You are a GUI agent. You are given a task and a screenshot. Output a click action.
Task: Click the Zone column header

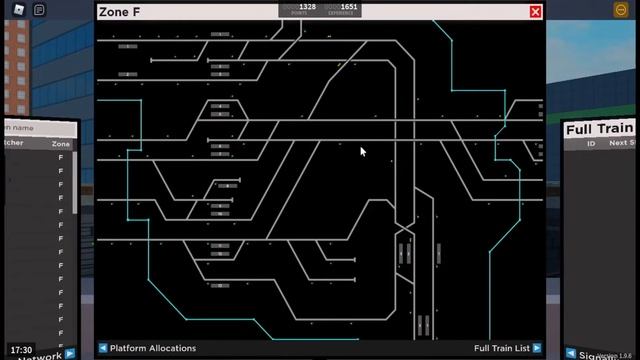click(60, 144)
